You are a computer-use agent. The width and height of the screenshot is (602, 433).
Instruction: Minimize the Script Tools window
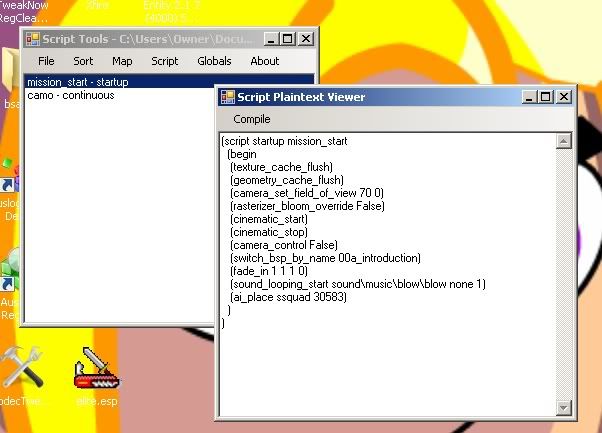(271, 39)
